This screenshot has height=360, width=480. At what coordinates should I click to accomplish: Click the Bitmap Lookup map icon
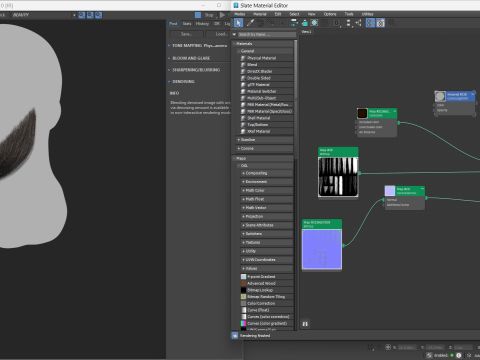(x=243, y=290)
